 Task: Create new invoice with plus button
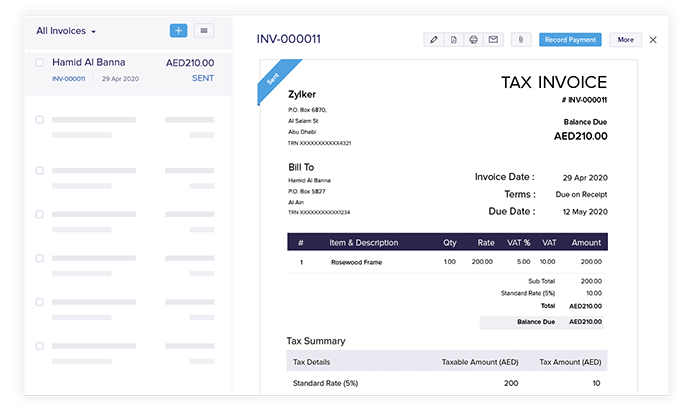[178, 31]
